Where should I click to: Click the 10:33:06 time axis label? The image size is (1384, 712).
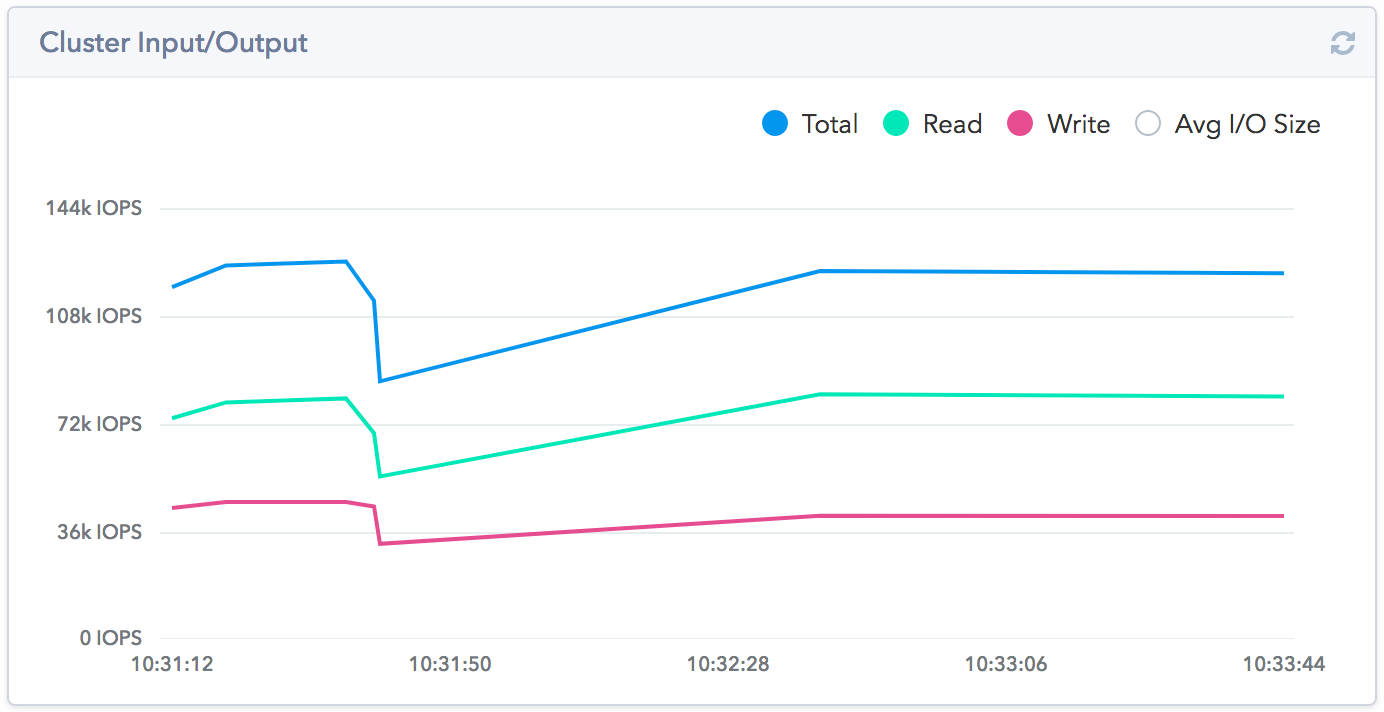[1006, 664]
